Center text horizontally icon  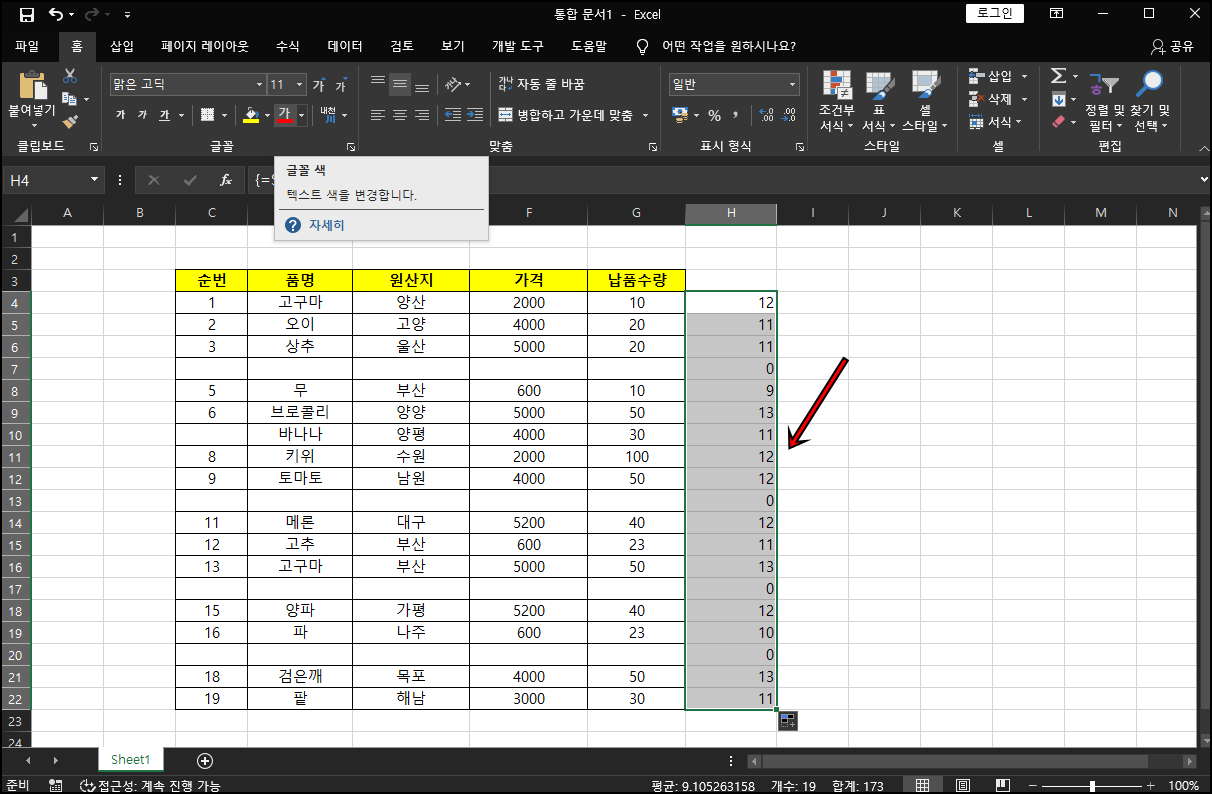[400, 115]
